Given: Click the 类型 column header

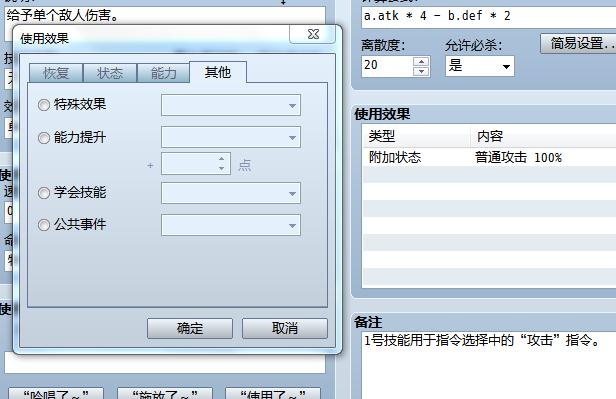Looking at the screenshot, I should pyautogui.click(x=416, y=136).
